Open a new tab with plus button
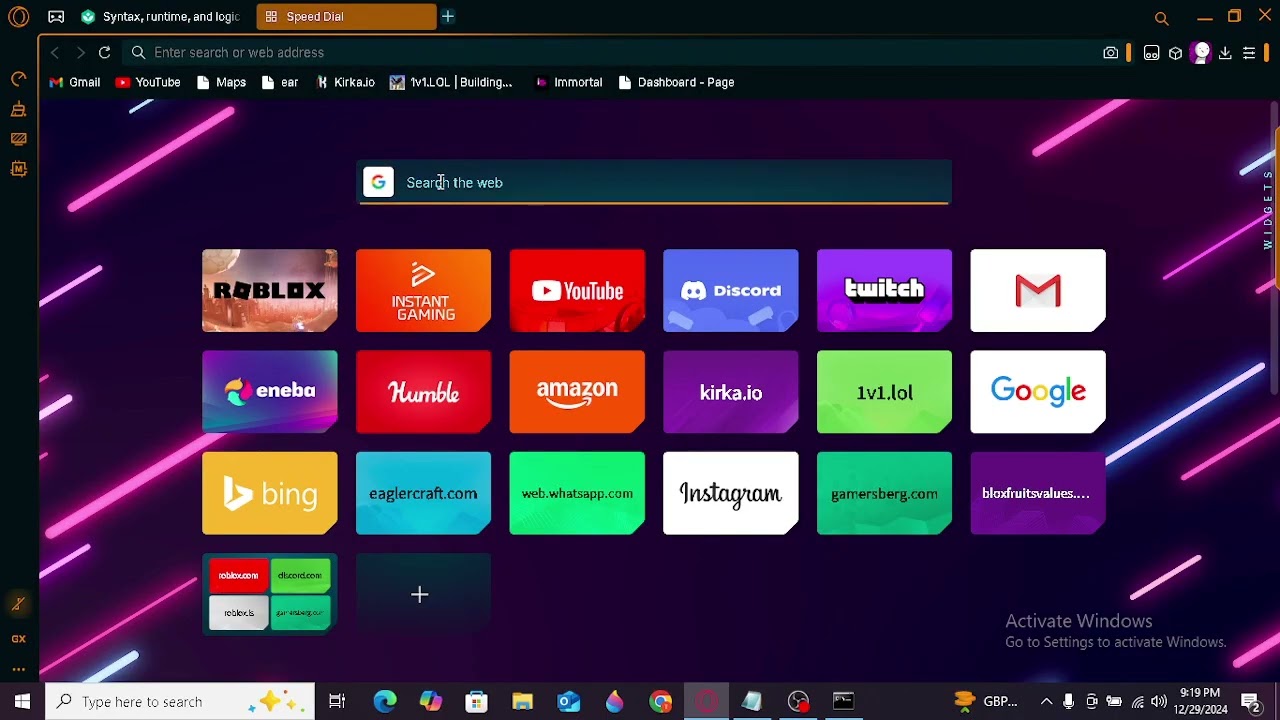The width and height of the screenshot is (1280, 720). pos(448,16)
